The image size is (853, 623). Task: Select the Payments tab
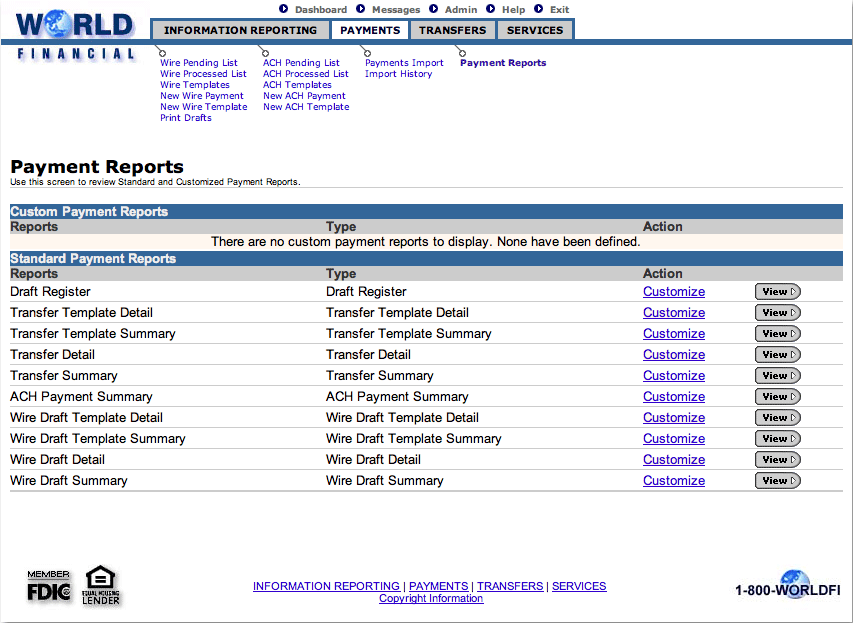(x=370, y=30)
